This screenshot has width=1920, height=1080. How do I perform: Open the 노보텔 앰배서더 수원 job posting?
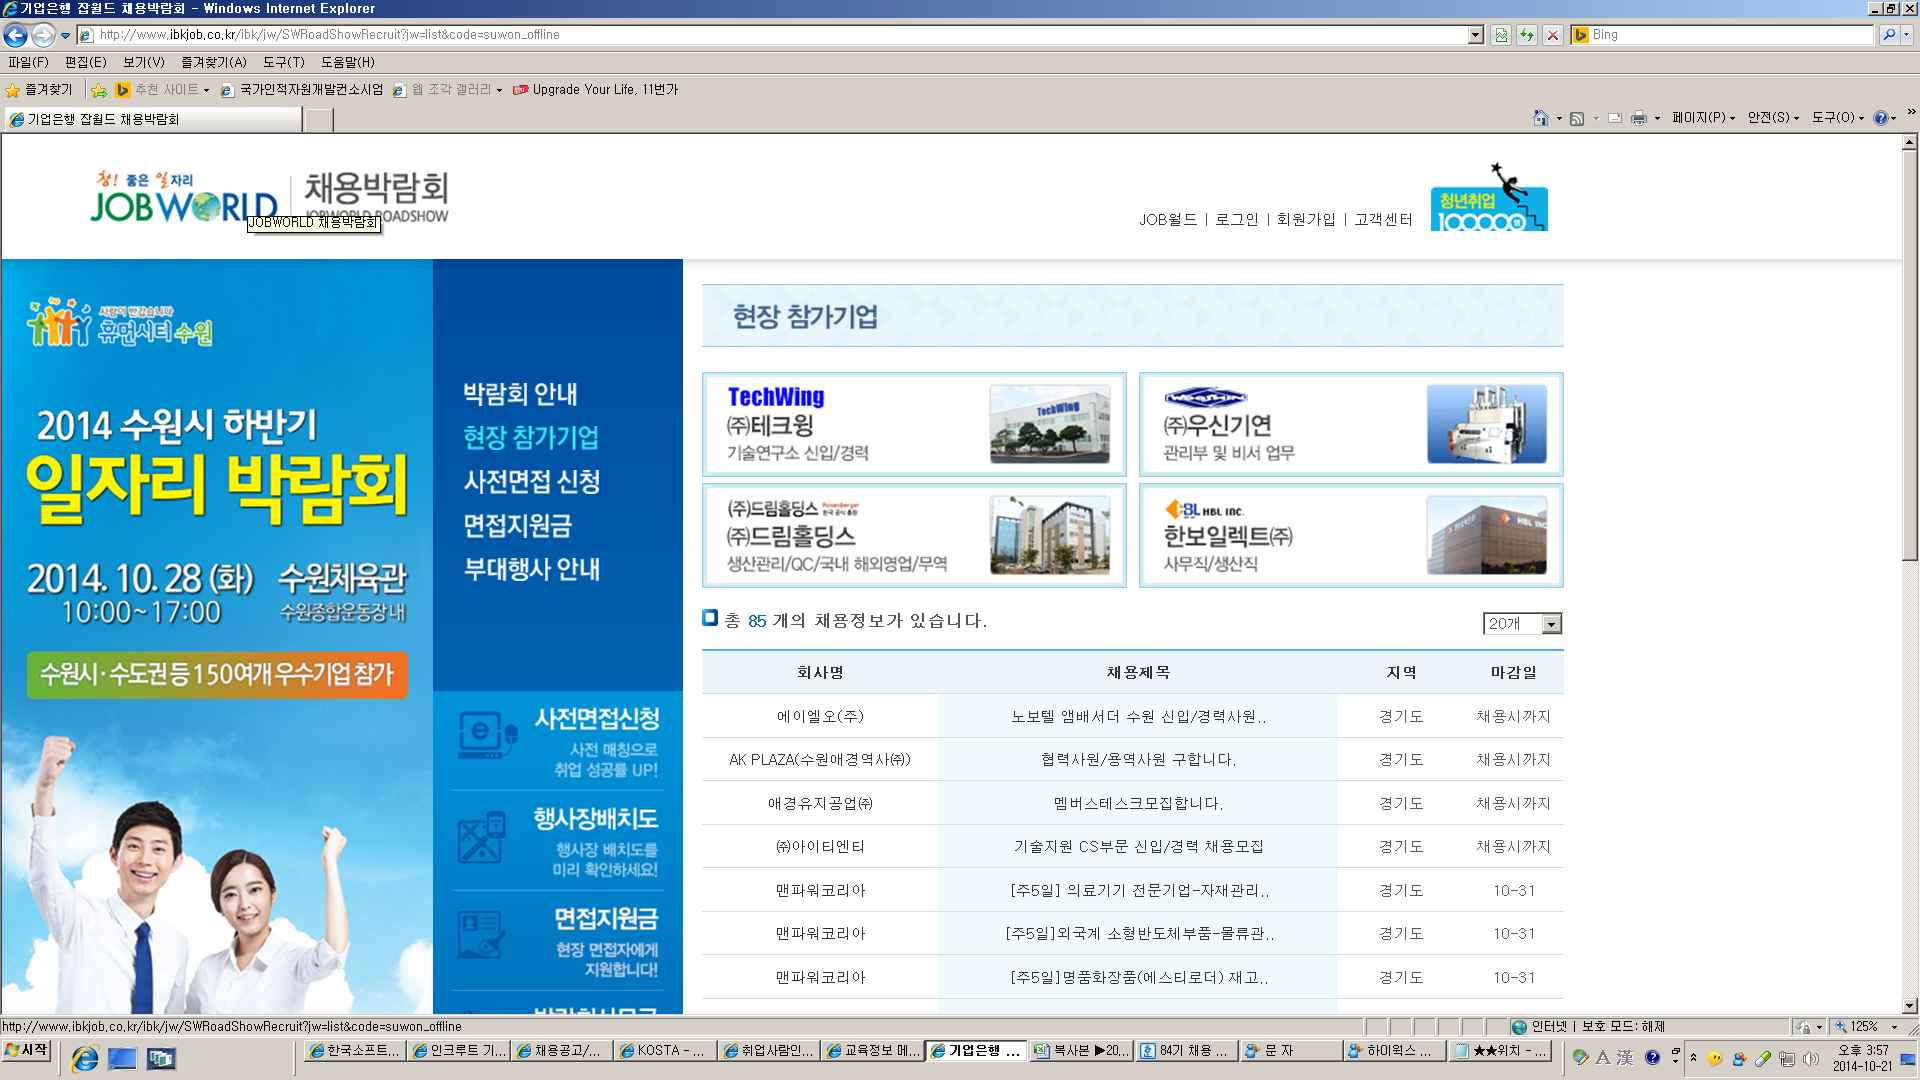pos(1138,717)
